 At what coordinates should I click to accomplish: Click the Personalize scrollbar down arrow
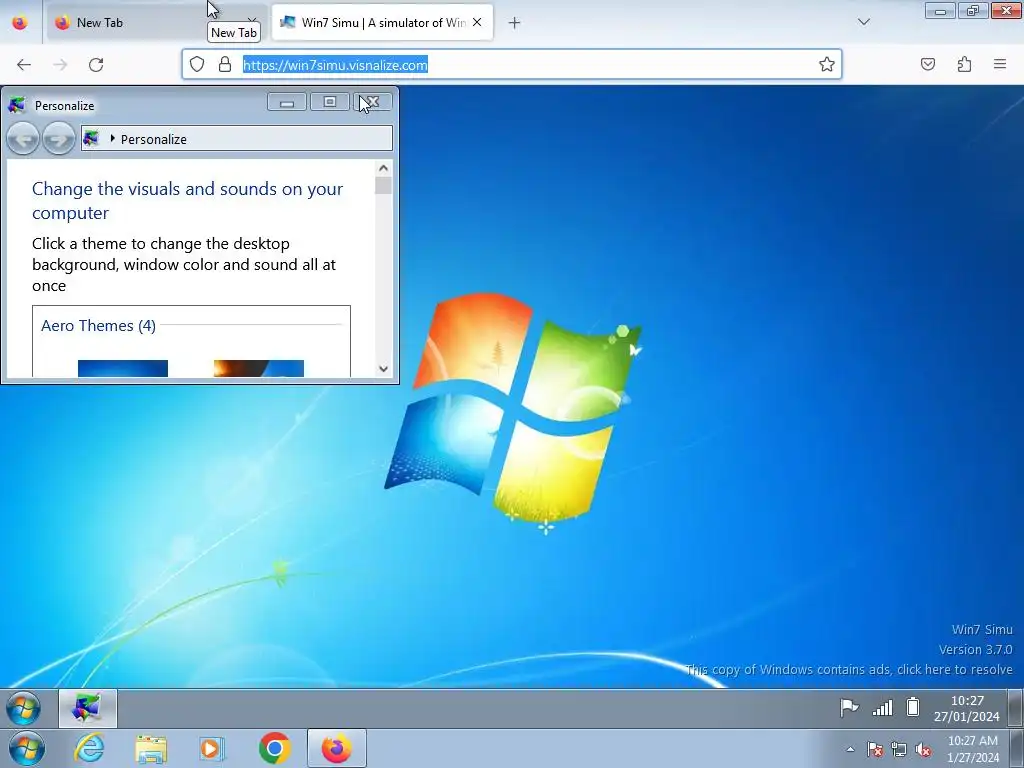383,369
